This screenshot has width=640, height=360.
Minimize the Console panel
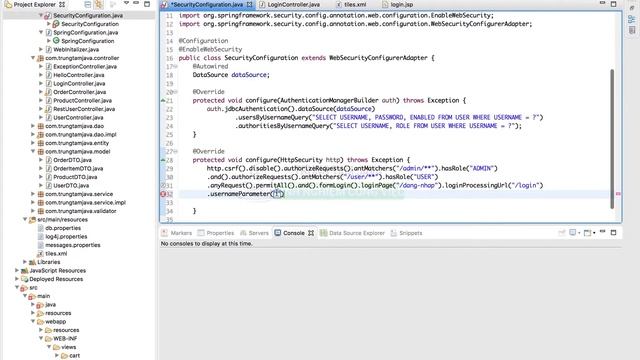[x=602, y=232]
